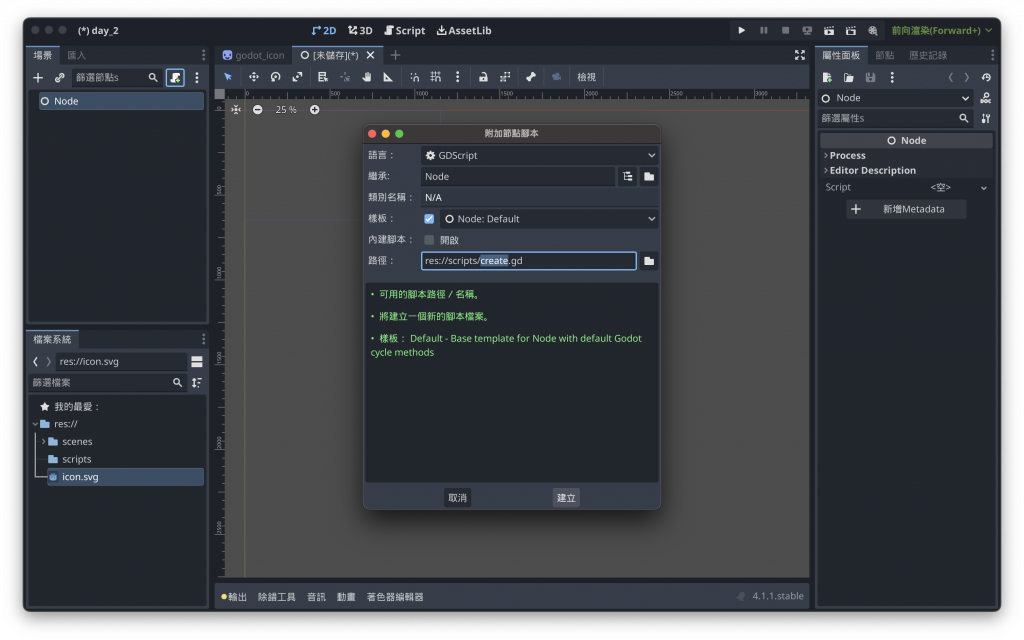
Task: Add a new scene tab
Action: coord(395,56)
